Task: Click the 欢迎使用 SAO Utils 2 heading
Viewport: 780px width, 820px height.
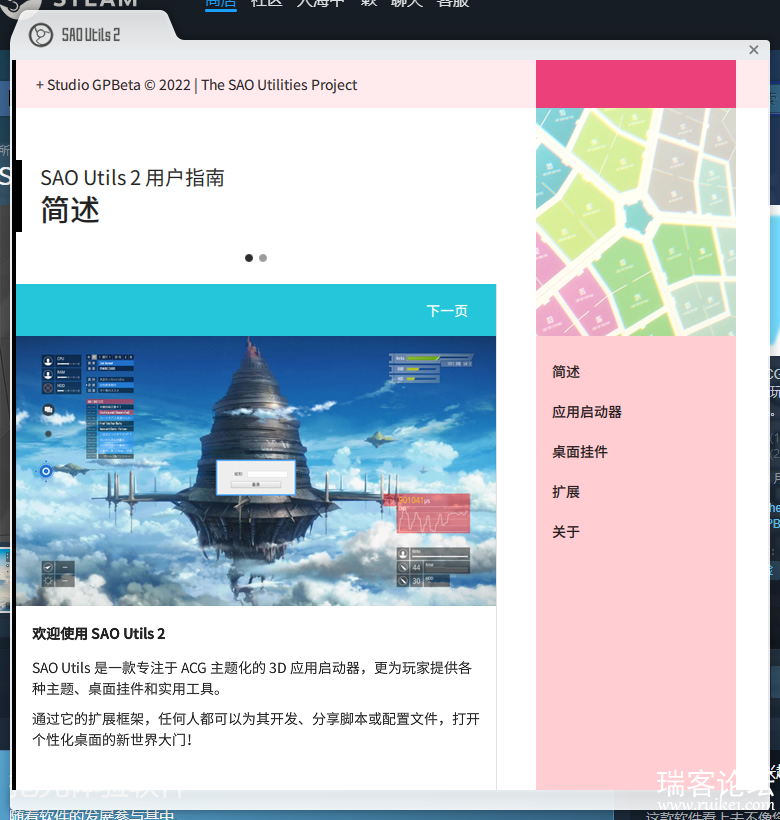Action: 98,634
